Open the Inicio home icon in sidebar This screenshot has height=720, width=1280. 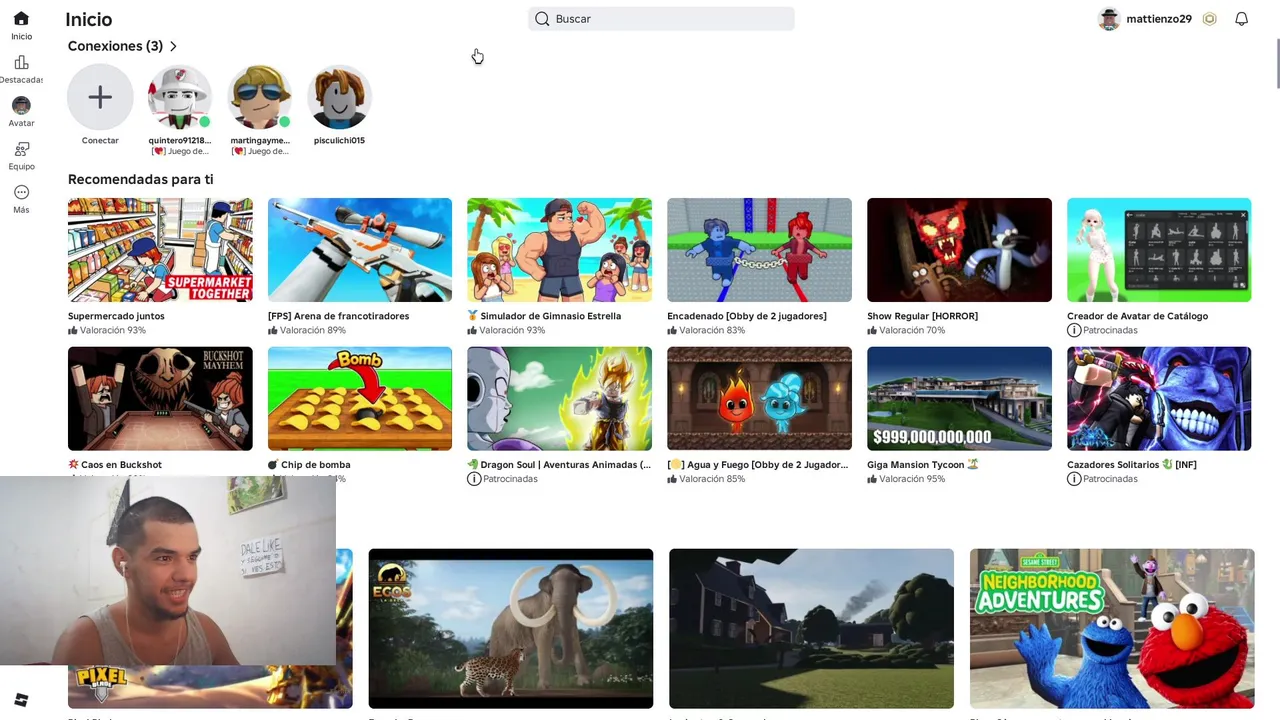(21, 18)
